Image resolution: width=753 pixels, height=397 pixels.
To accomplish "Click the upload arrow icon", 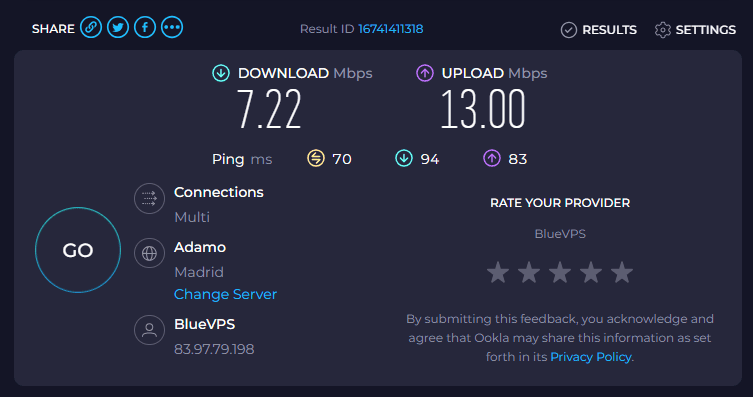I will point(425,73).
